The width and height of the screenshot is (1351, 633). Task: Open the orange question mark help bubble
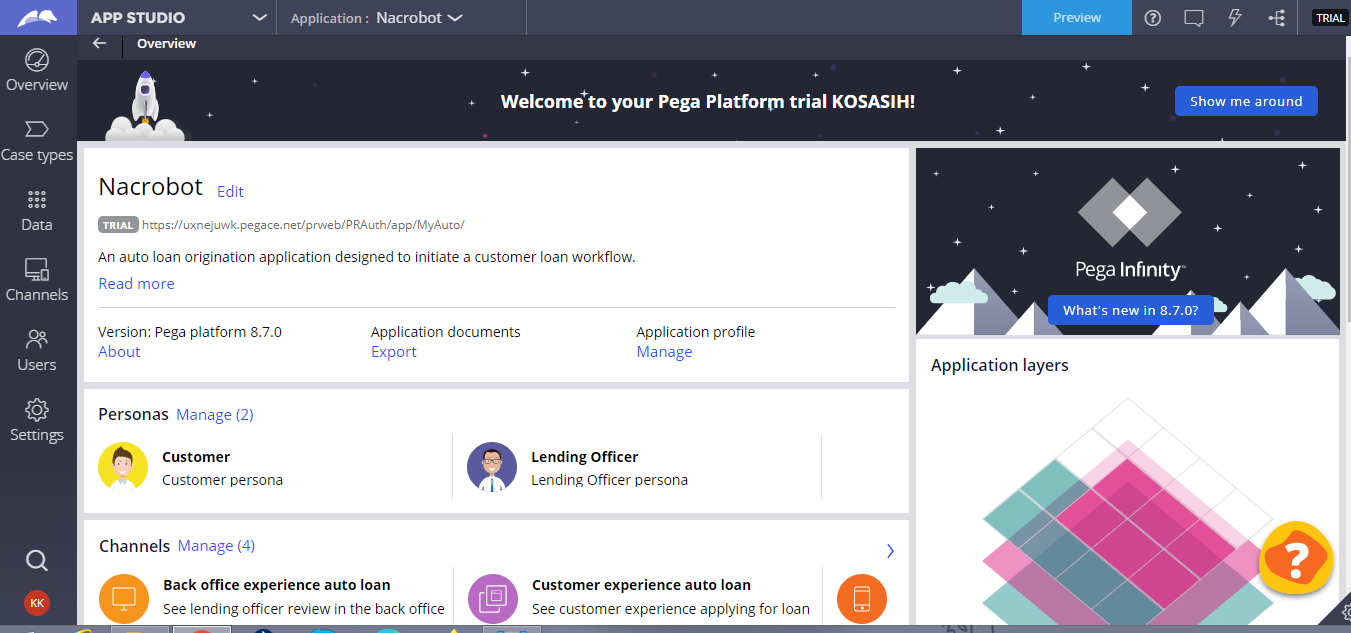click(1297, 559)
